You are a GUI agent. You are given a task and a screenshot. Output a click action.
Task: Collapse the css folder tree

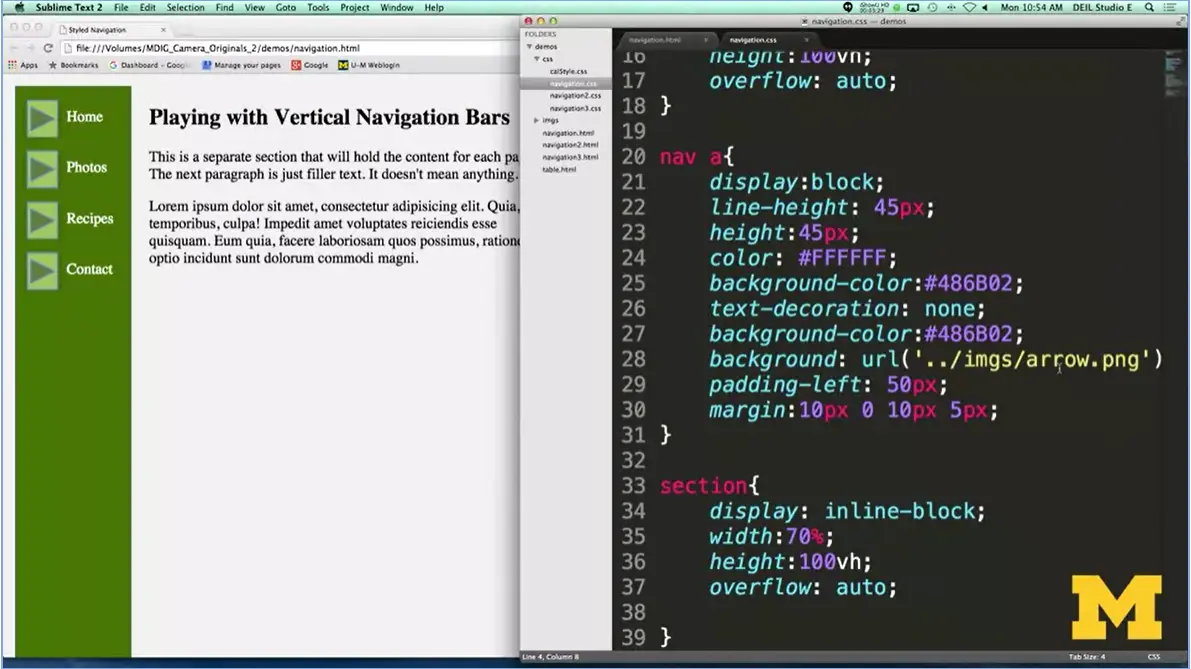[x=537, y=59]
